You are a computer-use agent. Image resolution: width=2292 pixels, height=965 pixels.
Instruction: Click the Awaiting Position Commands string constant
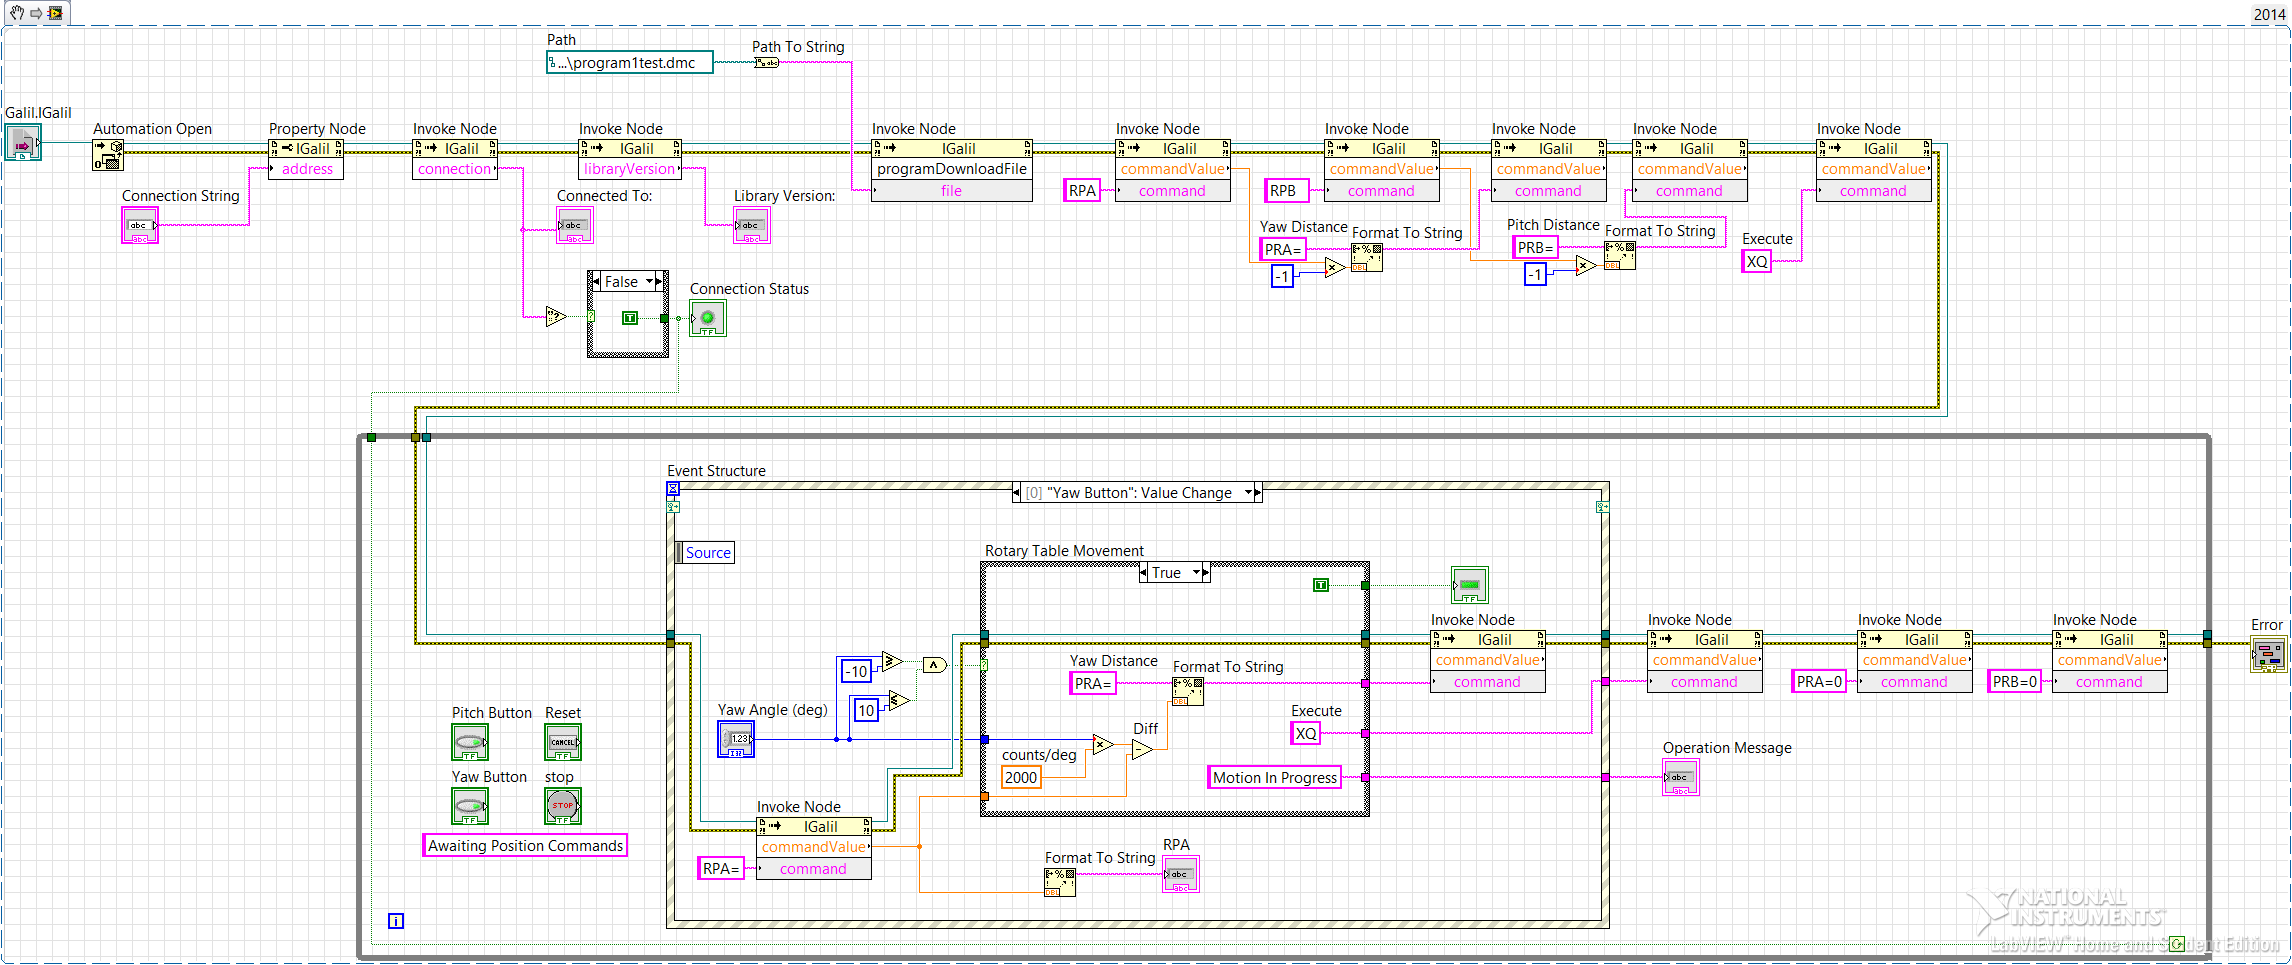tap(525, 845)
